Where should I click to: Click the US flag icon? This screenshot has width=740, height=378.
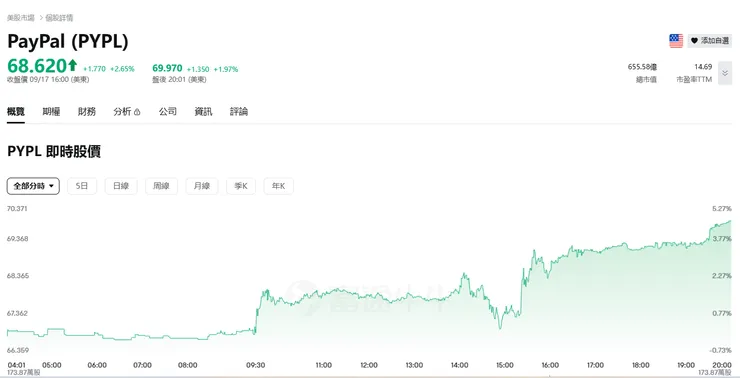(676, 41)
